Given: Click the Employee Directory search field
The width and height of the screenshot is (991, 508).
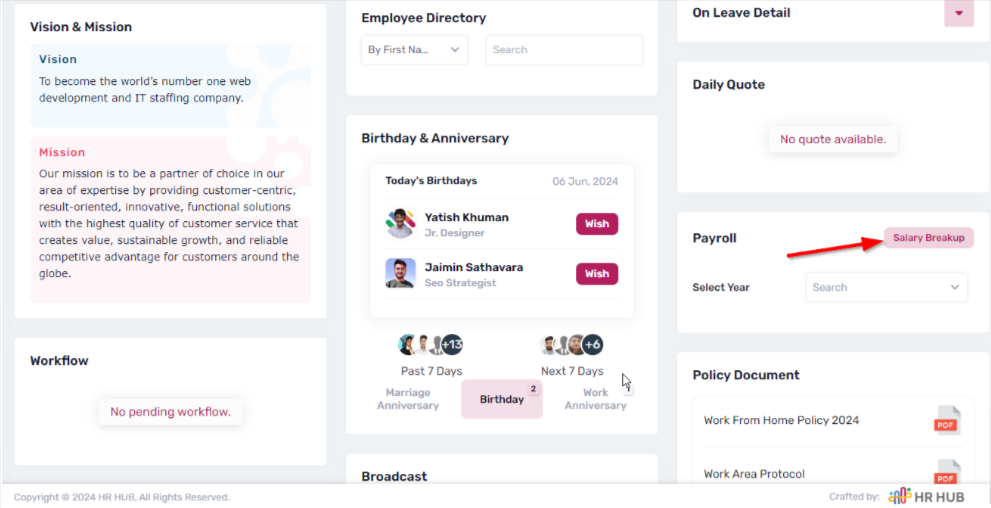Looking at the screenshot, I should coord(564,50).
